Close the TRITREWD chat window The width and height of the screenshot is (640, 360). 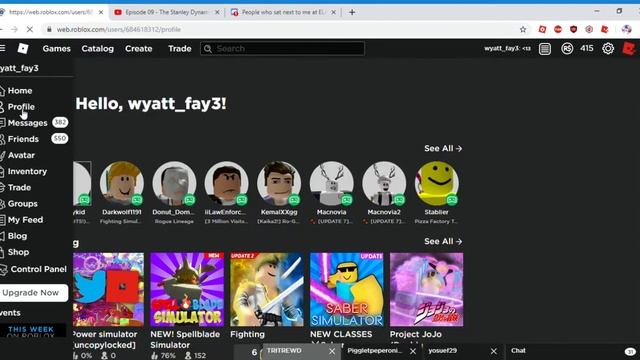click(x=332, y=351)
